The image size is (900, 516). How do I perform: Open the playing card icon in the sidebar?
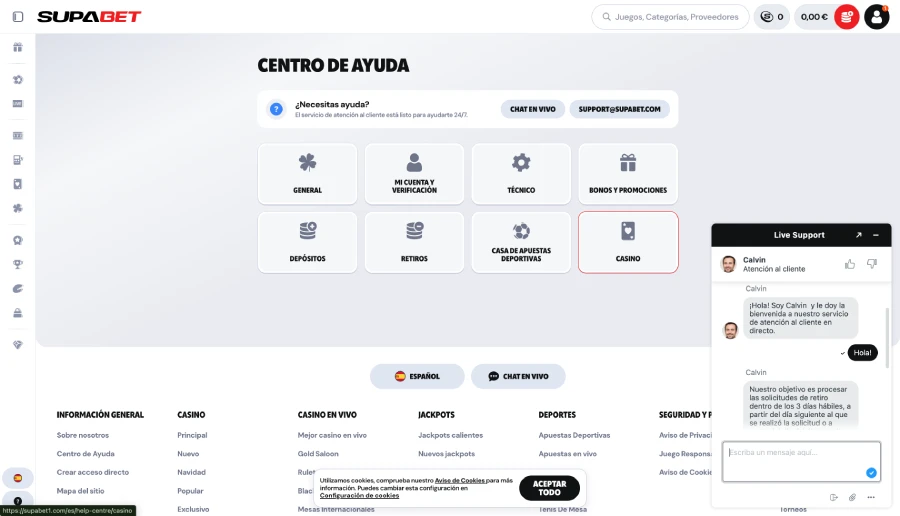coord(18,184)
